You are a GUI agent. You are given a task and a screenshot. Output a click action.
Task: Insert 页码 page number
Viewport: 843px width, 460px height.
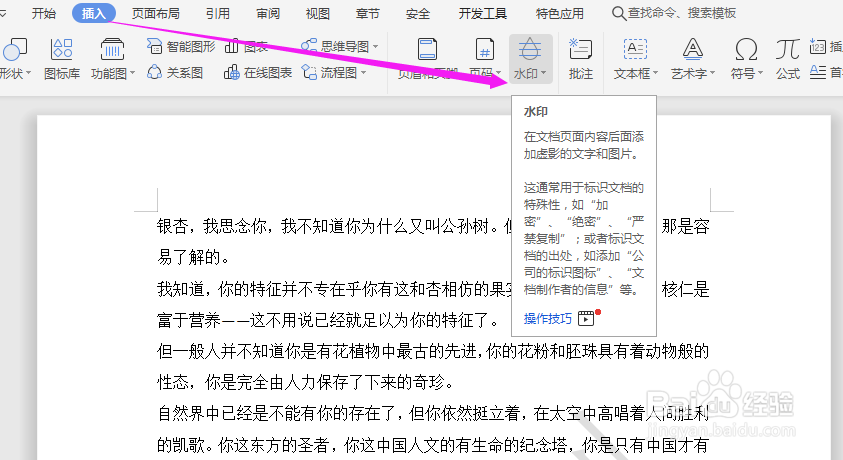pos(484,58)
